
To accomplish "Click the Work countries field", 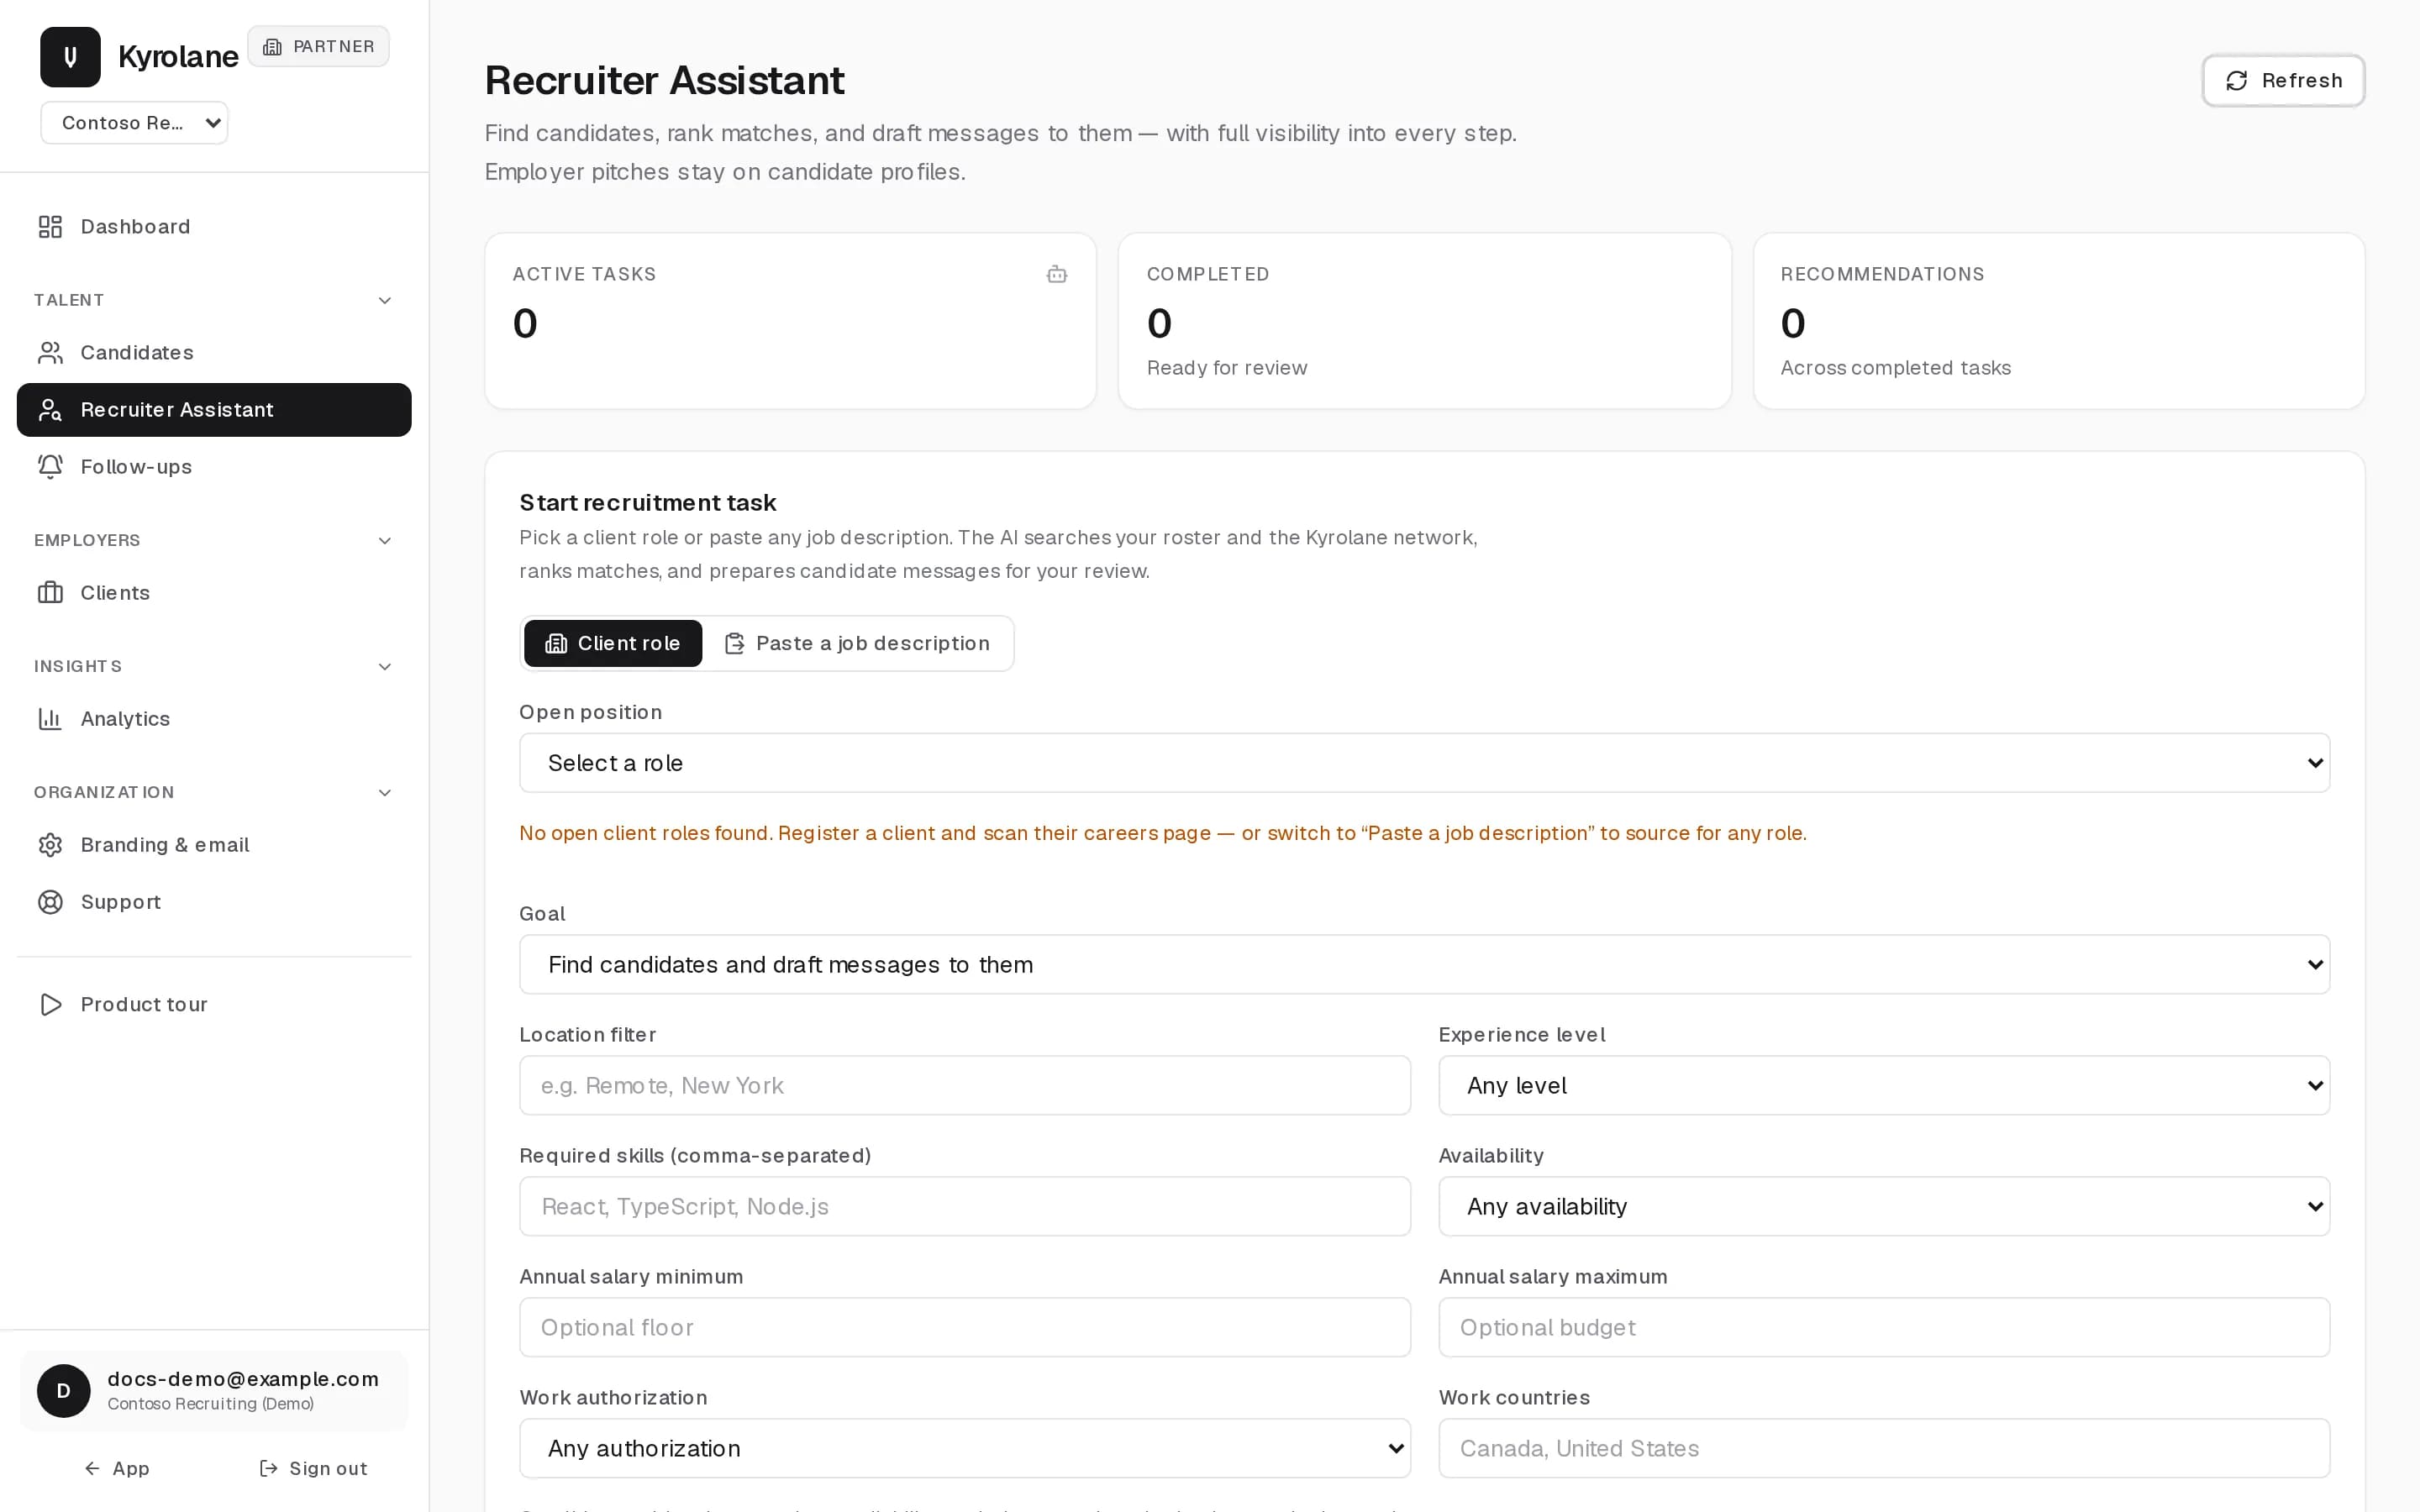I will coord(1884,1449).
